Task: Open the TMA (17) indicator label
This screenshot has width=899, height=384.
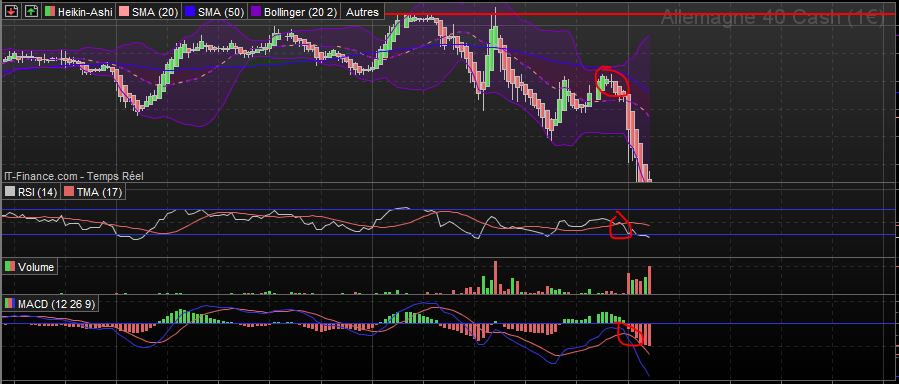Action: click(99, 192)
